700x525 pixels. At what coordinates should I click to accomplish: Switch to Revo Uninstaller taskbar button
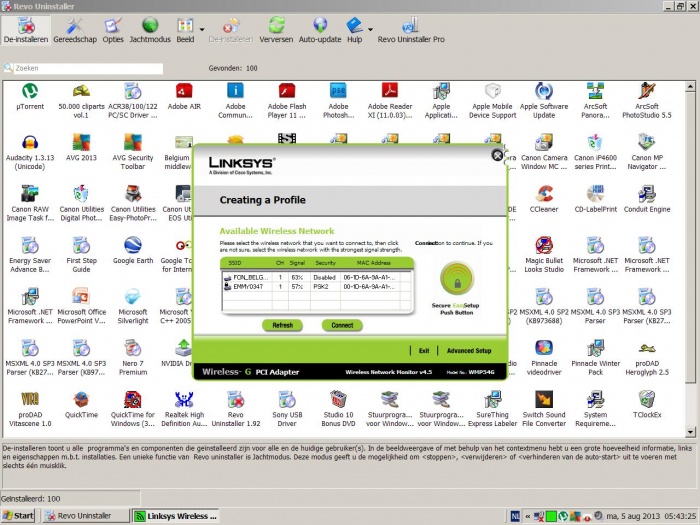pyautogui.click(x=85, y=516)
